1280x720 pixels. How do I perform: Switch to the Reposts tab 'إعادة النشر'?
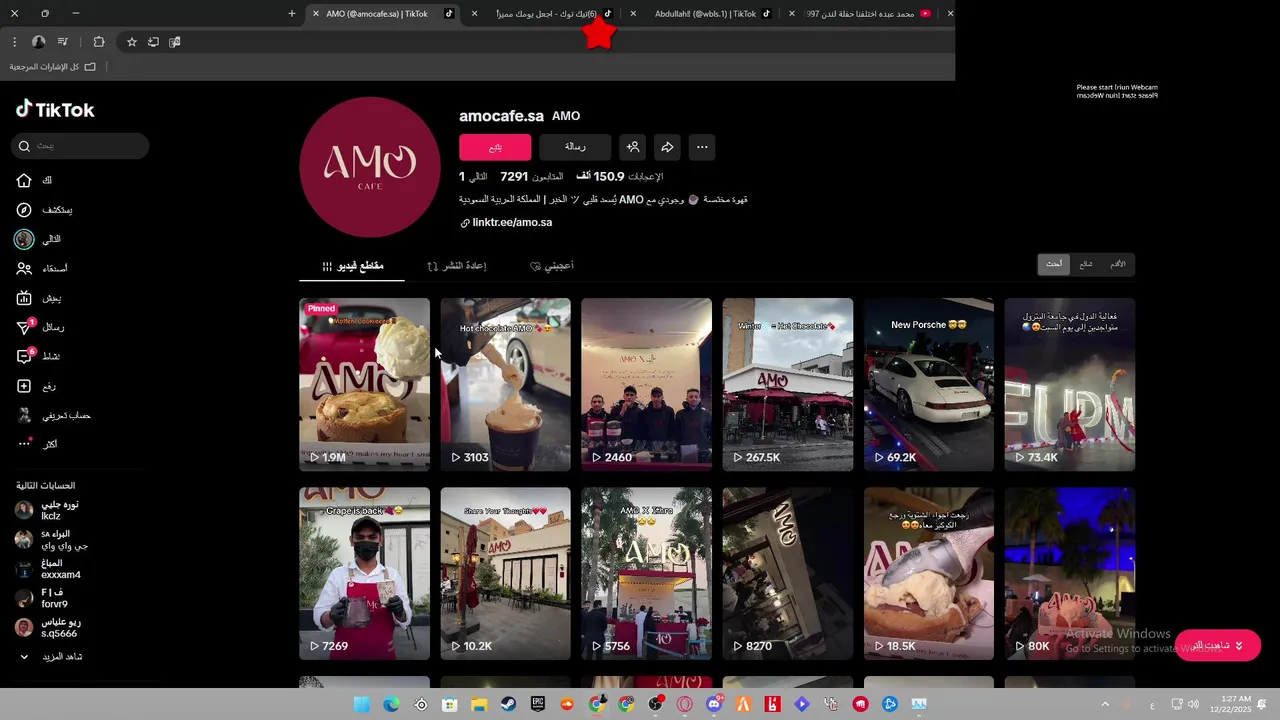coord(456,266)
